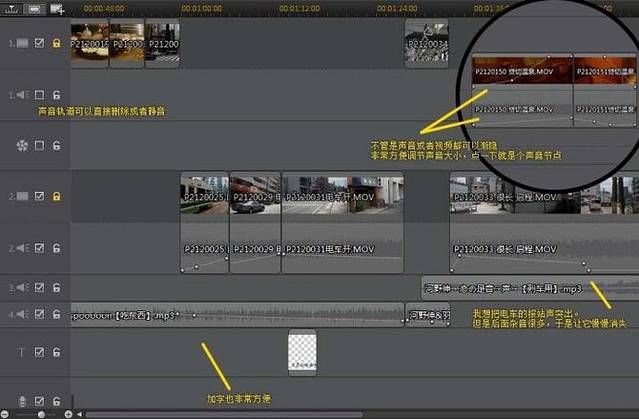Select the title clip thumbnail on T track
The height and width of the screenshot is (419, 639).
tap(302, 351)
